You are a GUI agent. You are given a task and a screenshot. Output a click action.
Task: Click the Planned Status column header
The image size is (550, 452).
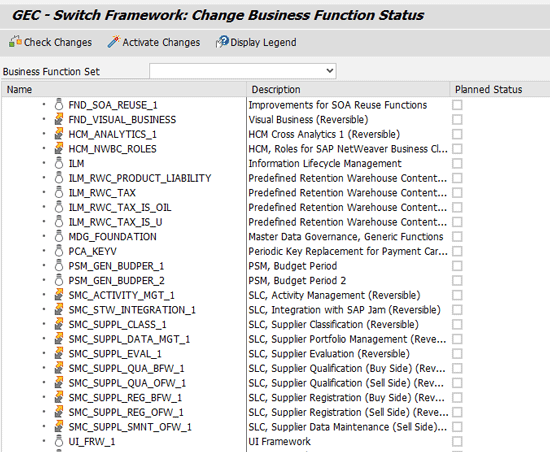(x=500, y=89)
